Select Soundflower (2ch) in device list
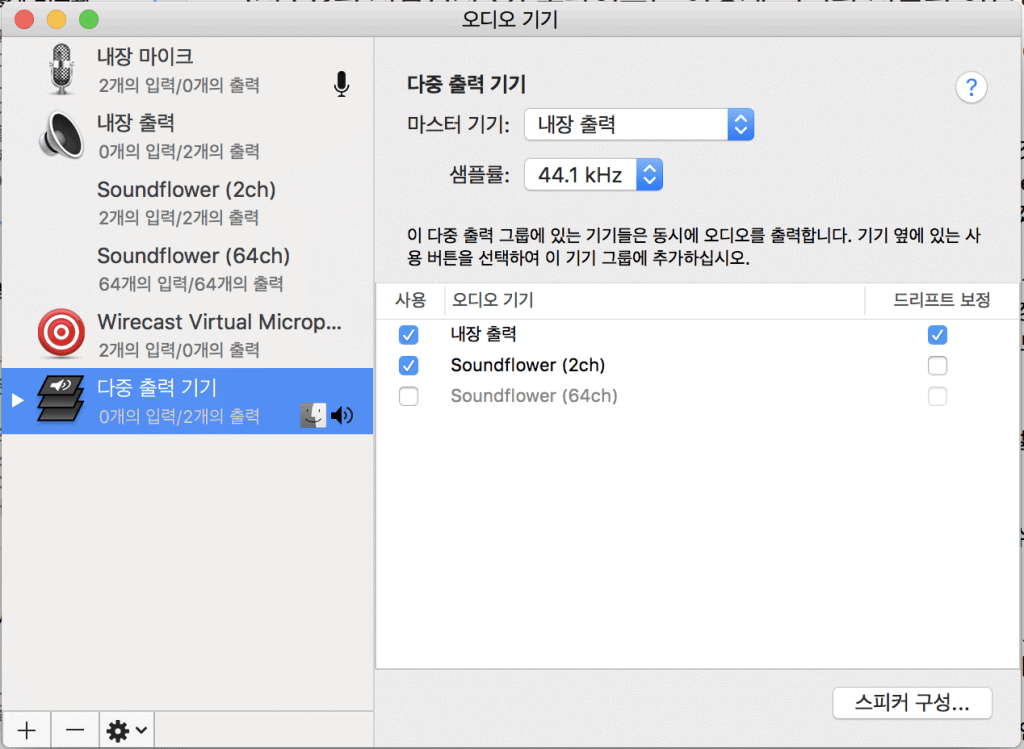 [x=186, y=200]
